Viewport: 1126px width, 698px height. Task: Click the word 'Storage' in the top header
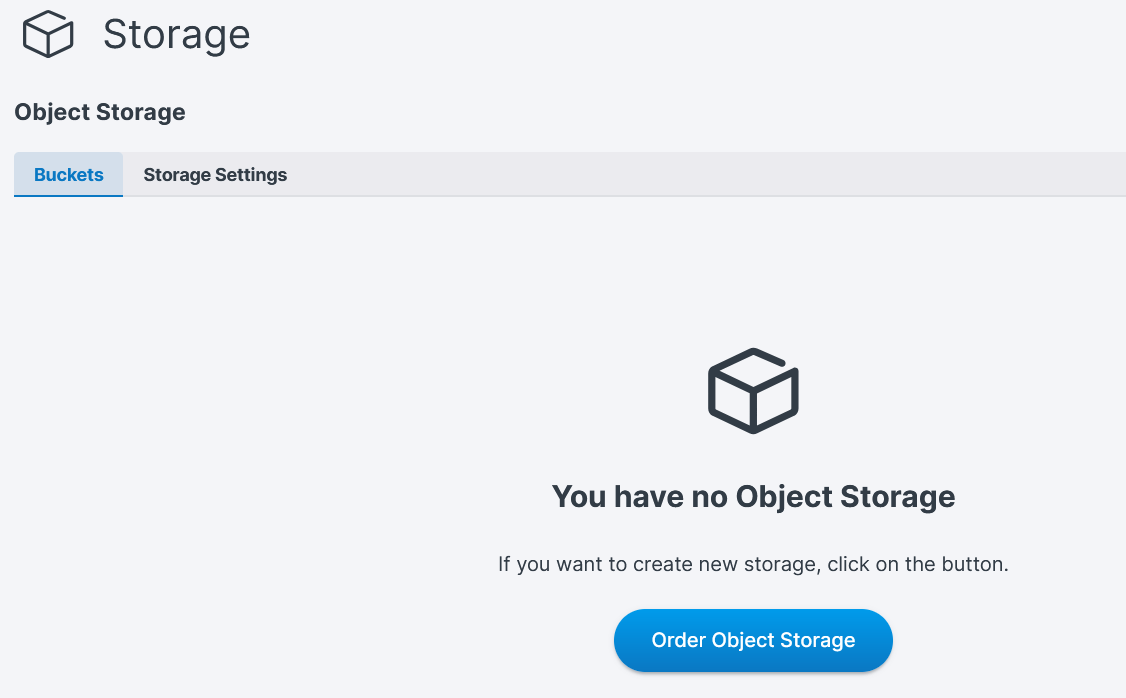coord(176,35)
